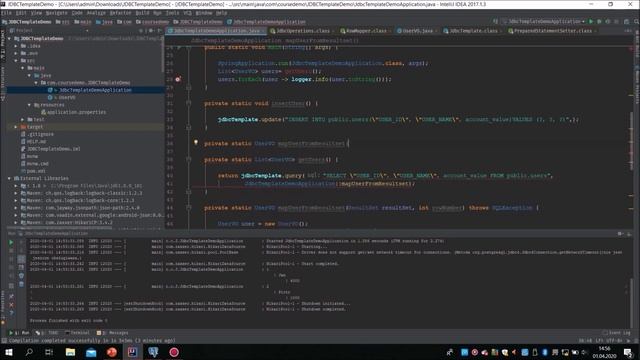Open the TODO tool window button
The image size is (640, 360).
pos(47,333)
